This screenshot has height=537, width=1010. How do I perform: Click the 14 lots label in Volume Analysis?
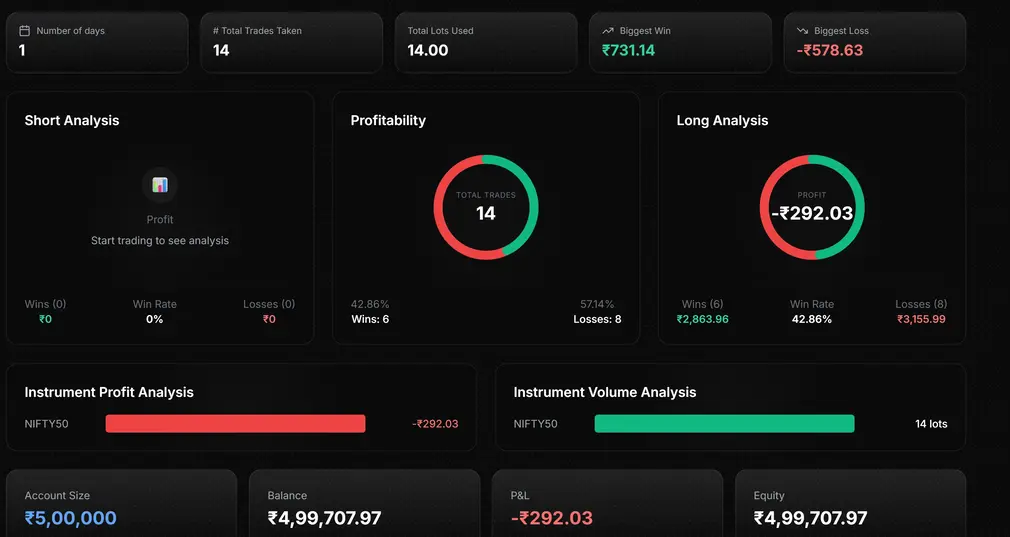tap(931, 424)
